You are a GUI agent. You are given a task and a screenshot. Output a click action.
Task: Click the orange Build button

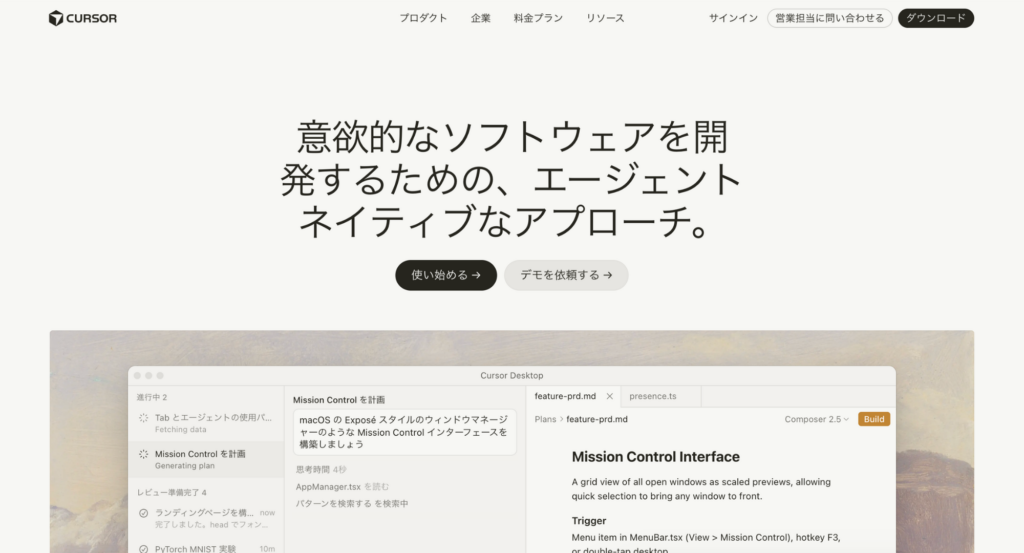874,419
